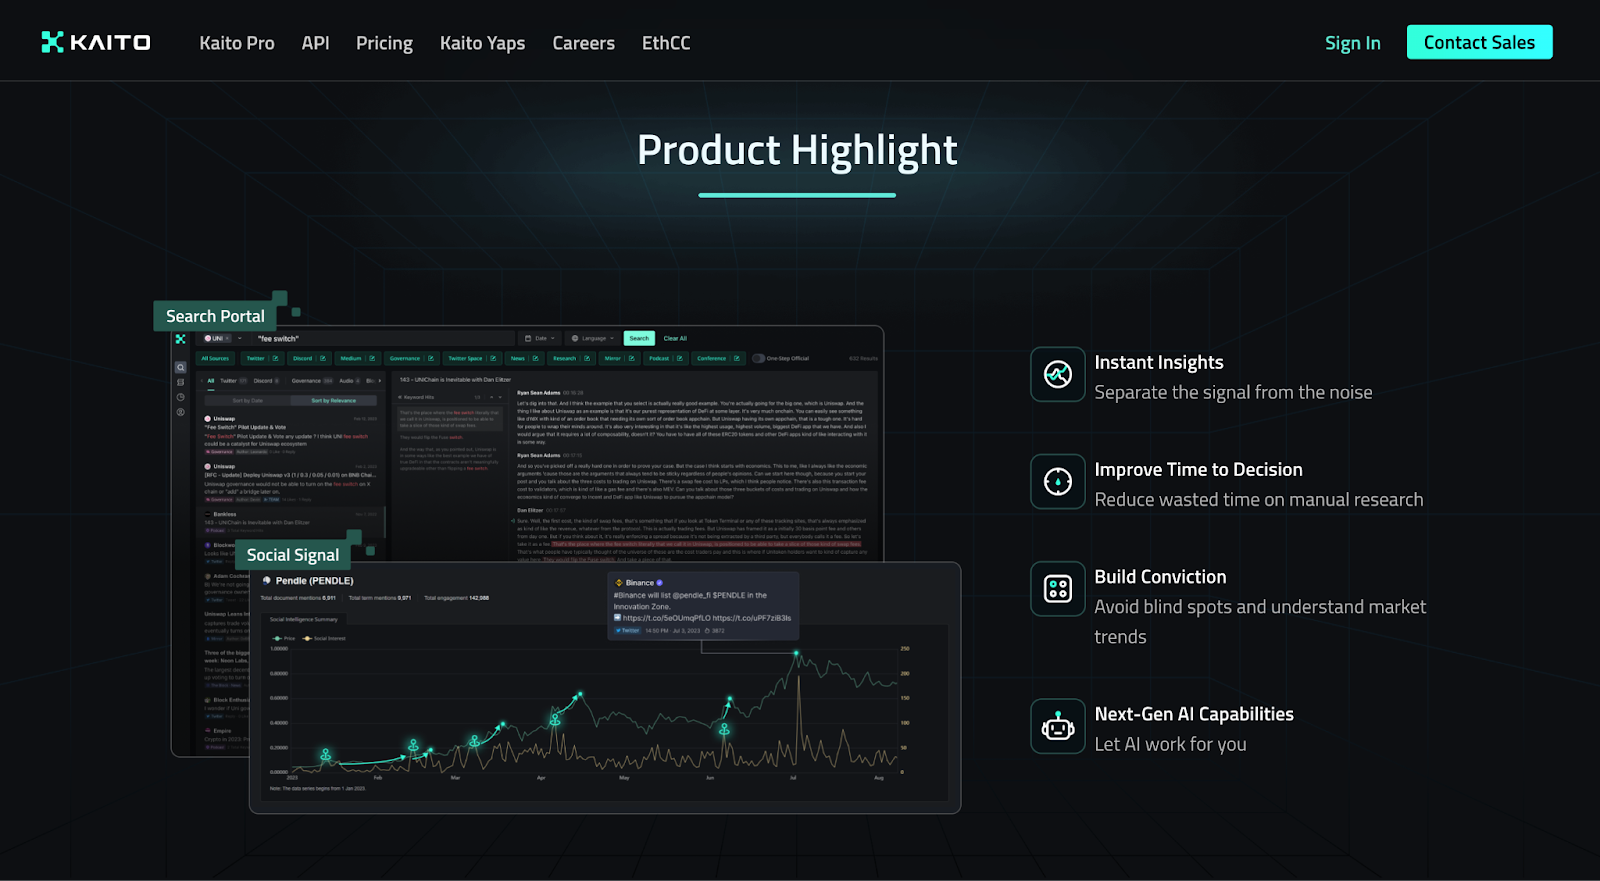
Task: Open the Careers page
Action: [x=583, y=43]
